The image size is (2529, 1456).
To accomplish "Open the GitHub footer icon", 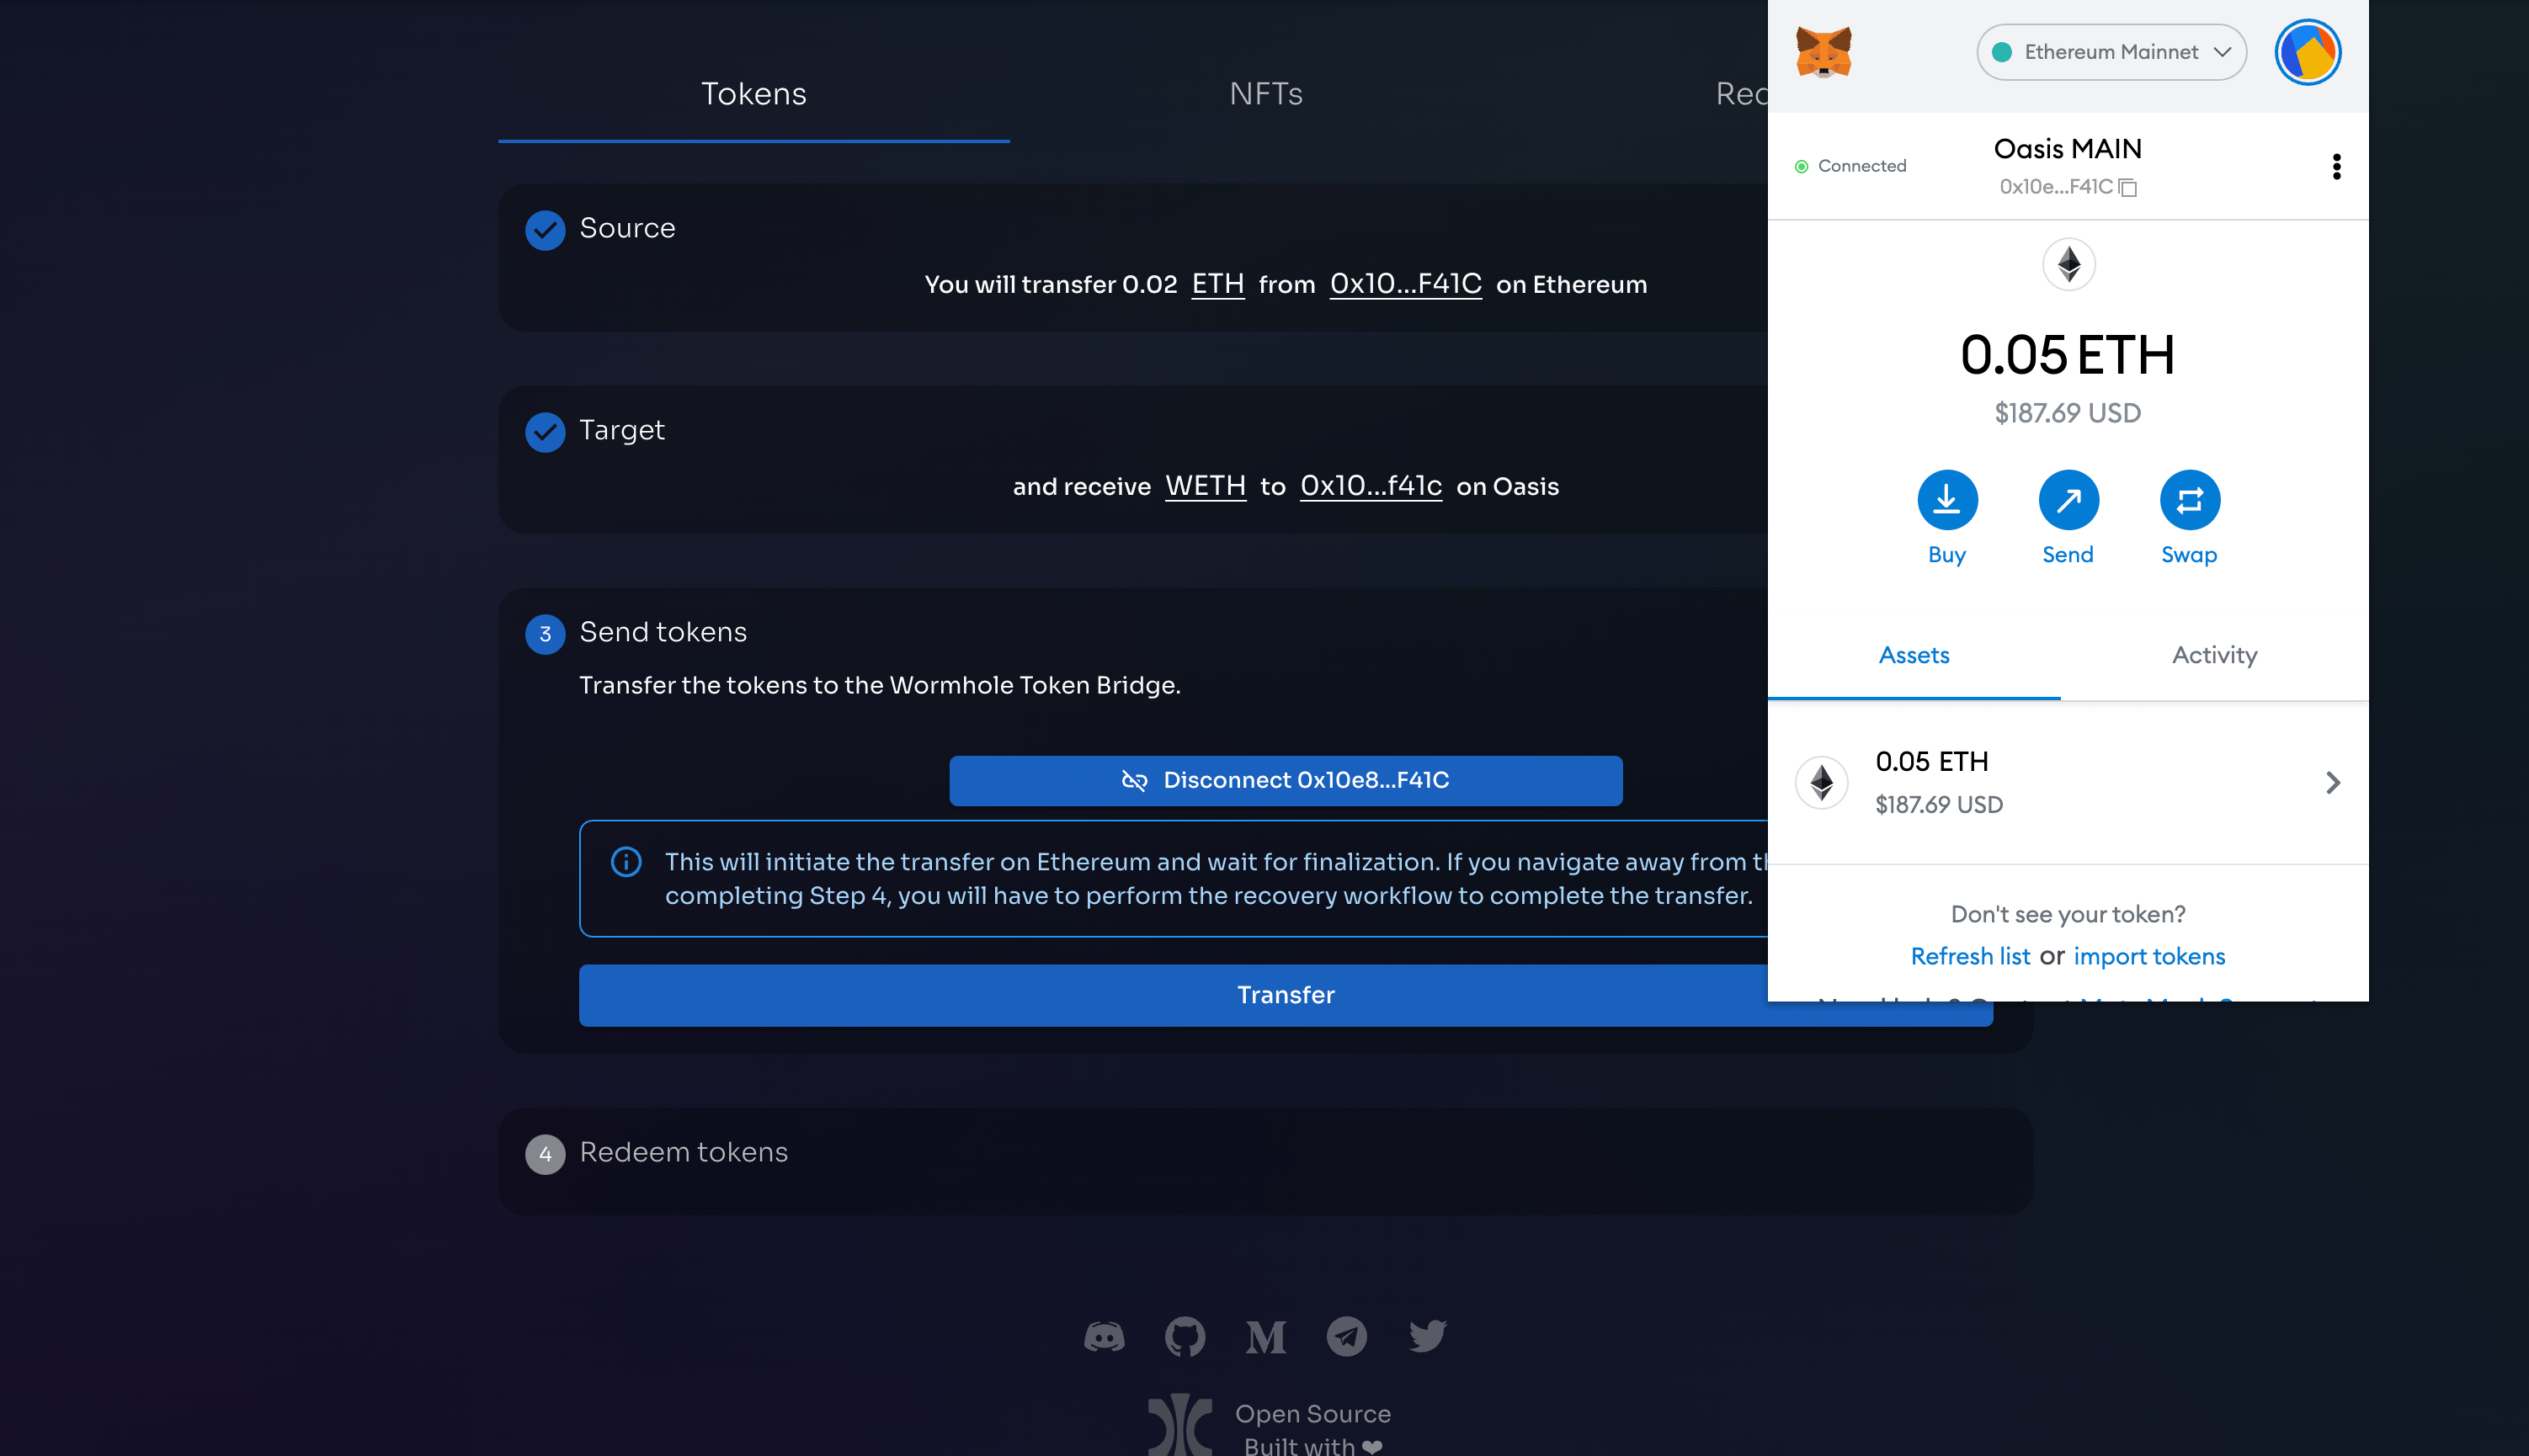I will click(x=1185, y=1336).
